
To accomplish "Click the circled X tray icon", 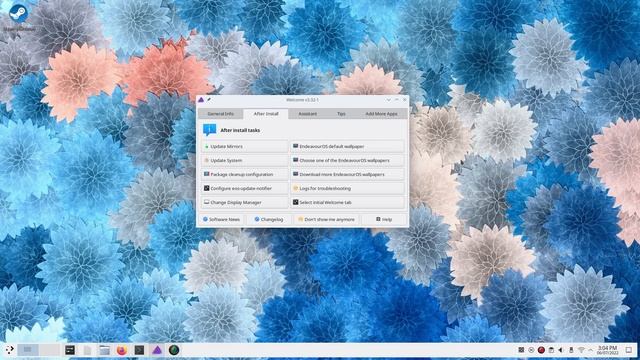I will pyautogui.click(x=531, y=350).
